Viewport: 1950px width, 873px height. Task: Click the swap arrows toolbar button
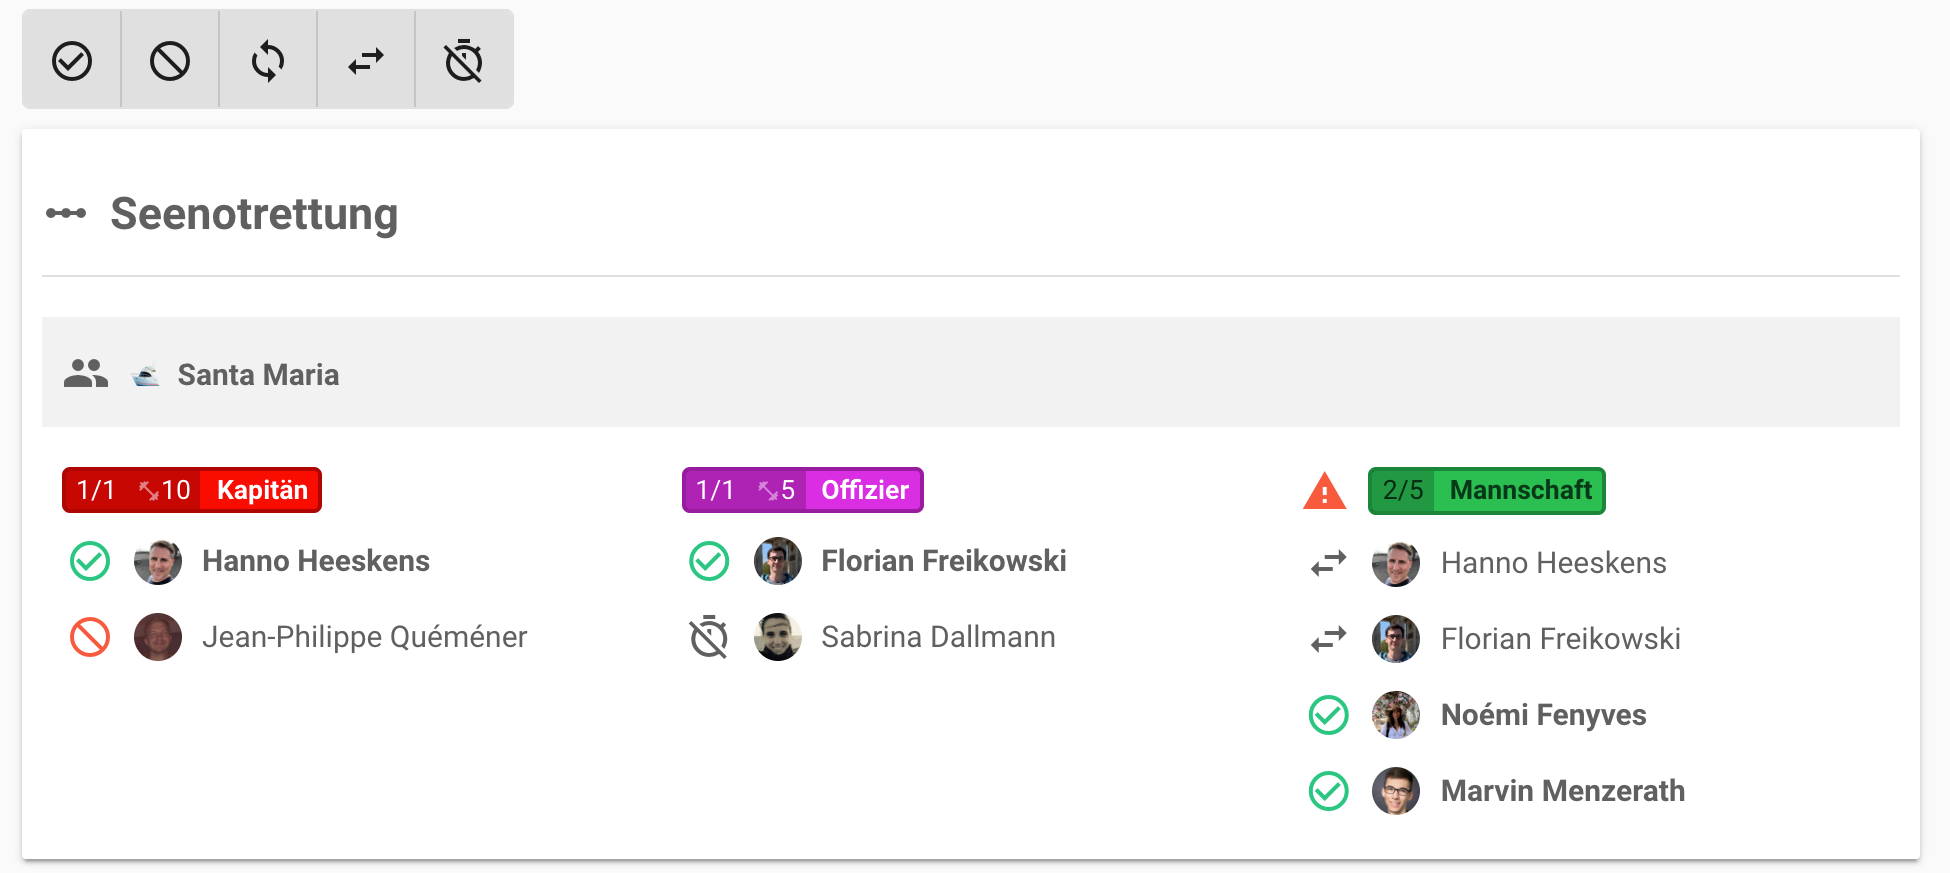[x=366, y=61]
